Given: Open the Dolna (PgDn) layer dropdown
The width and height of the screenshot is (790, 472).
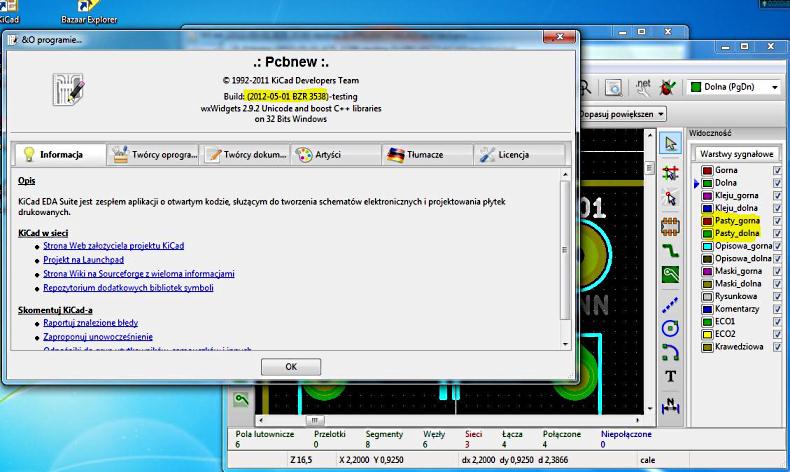Looking at the screenshot, I should click(x=734, y=87).
